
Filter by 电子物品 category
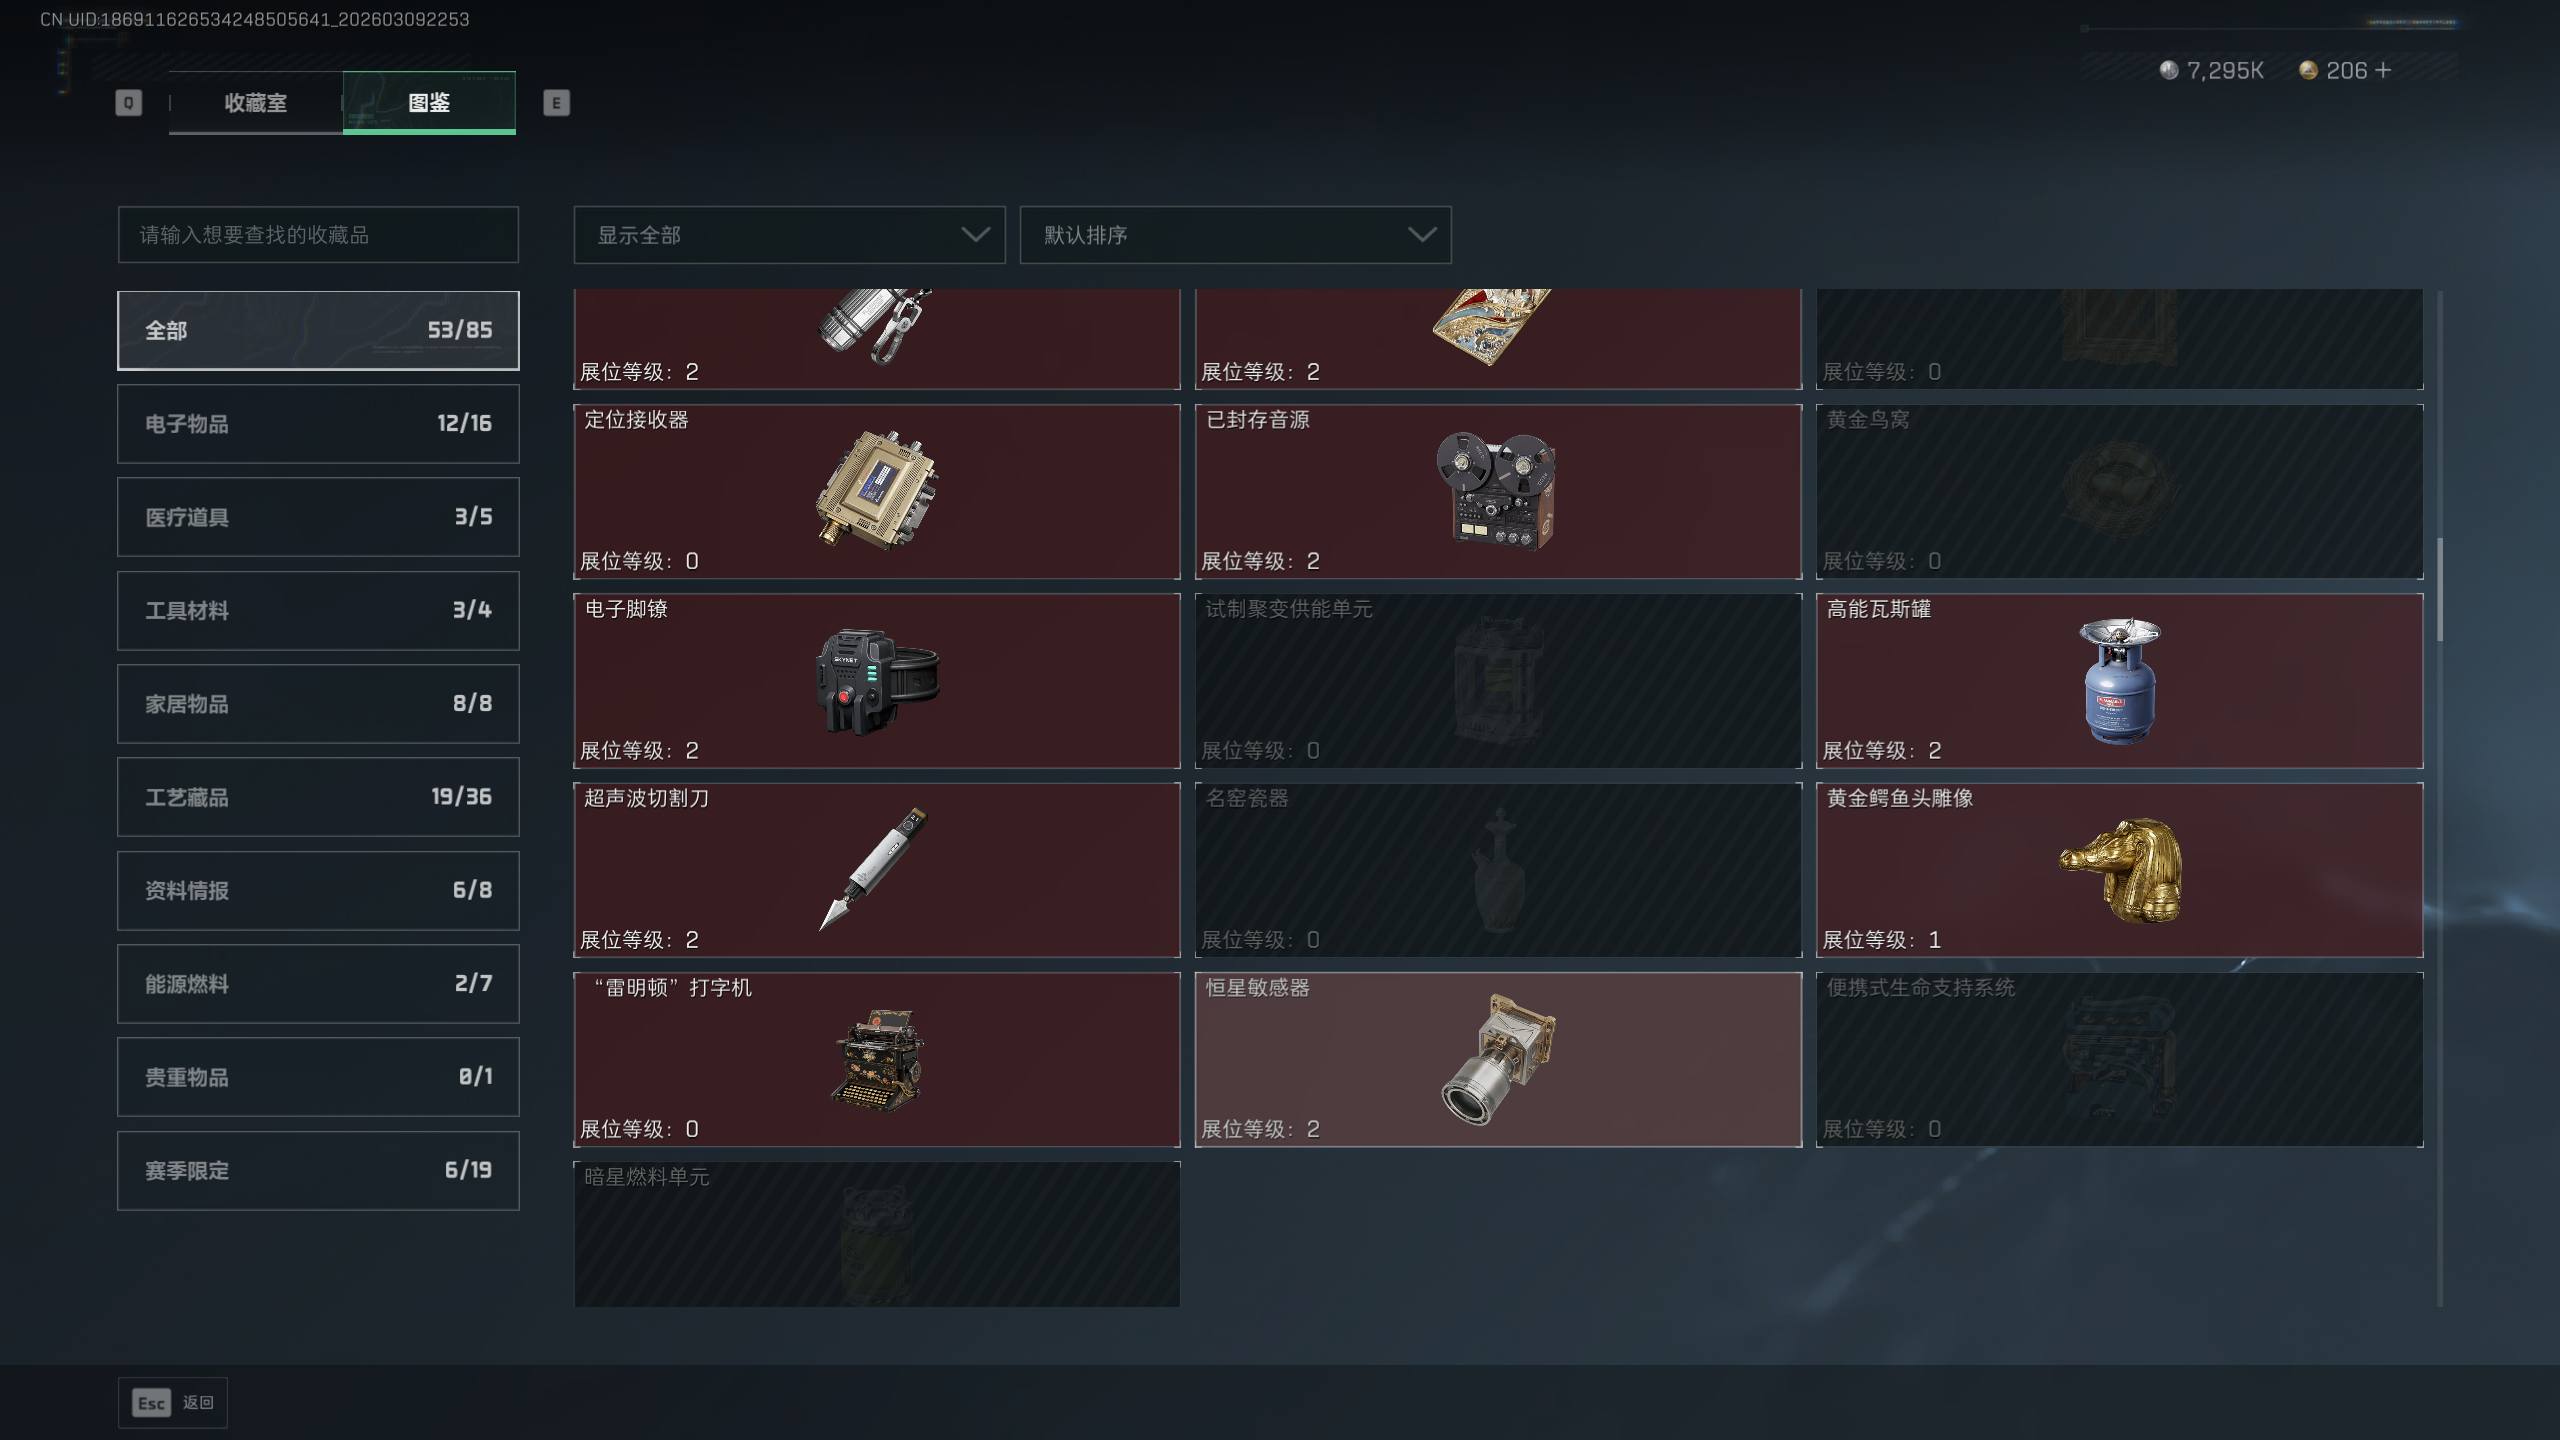[318, 424]
